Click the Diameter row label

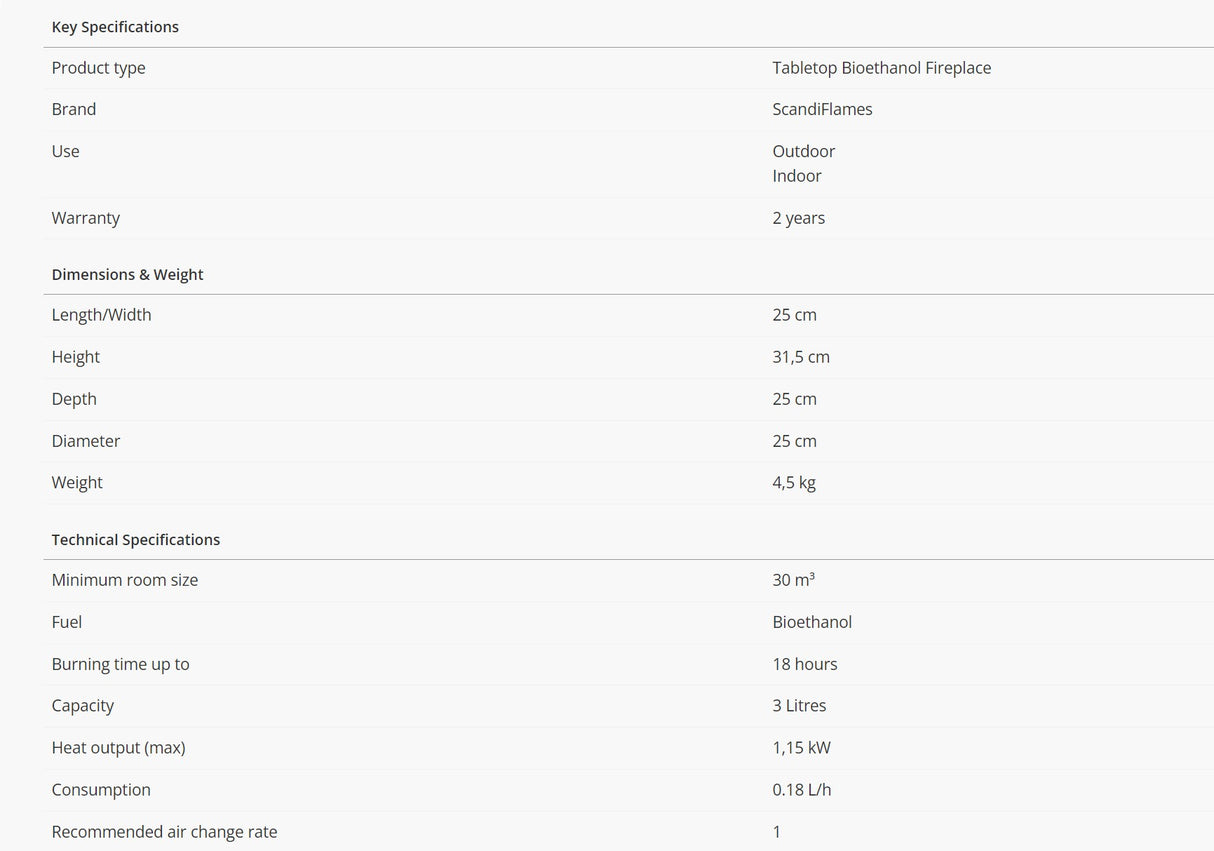[86, 441]
